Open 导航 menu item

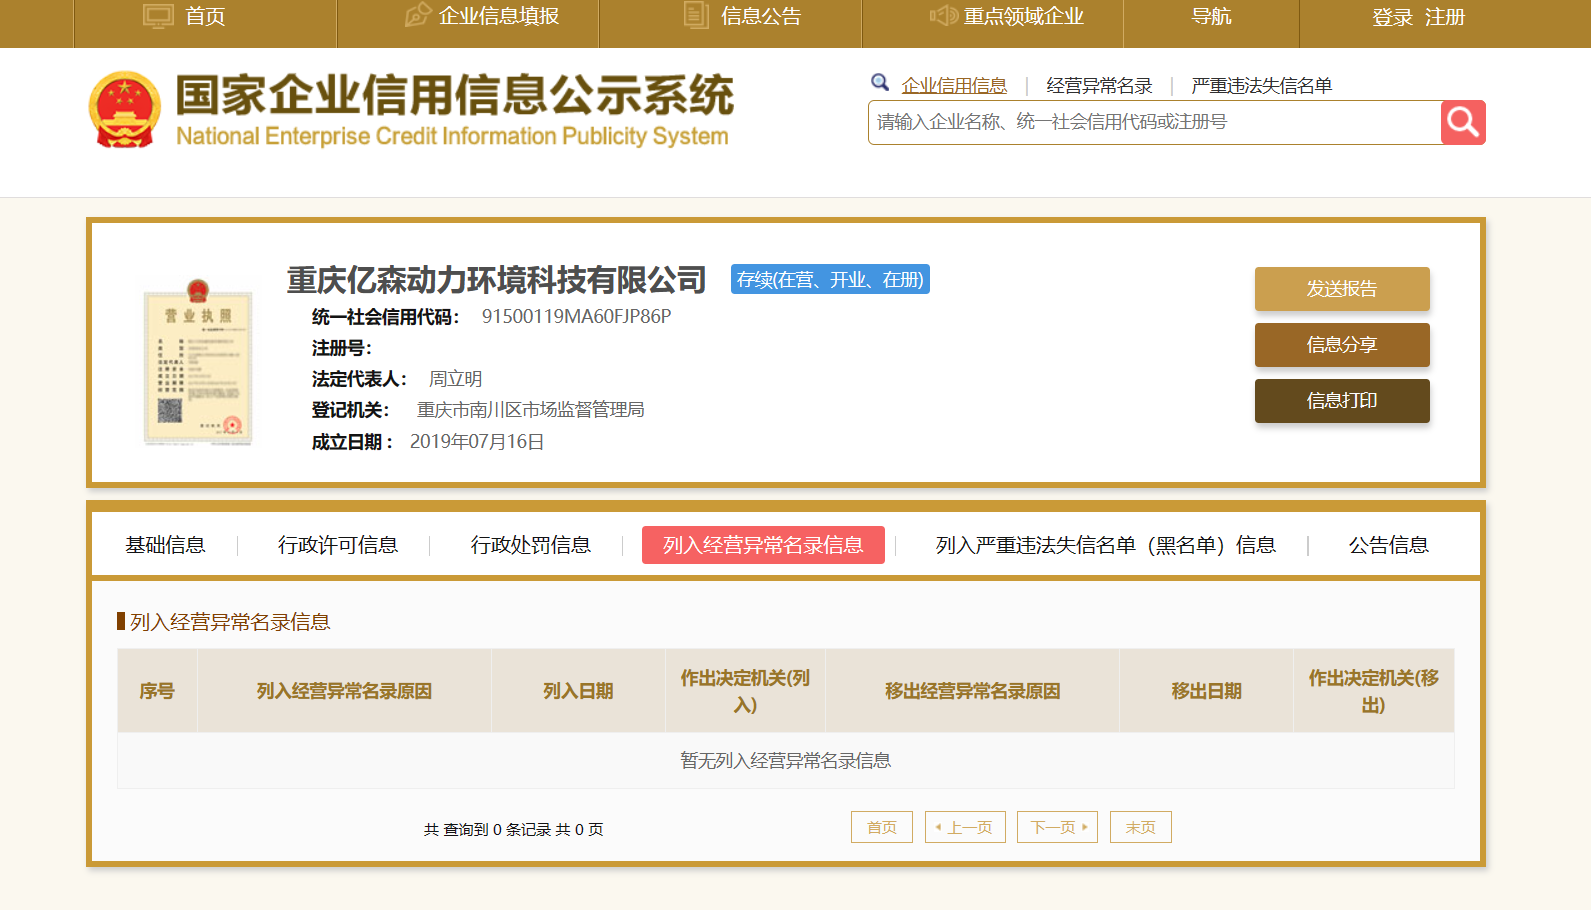tap(1211, 16)
